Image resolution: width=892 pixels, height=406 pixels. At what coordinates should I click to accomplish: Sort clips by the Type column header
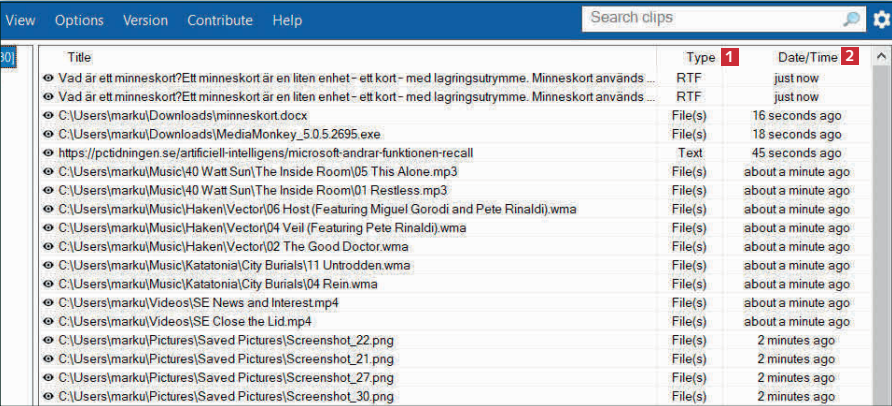tap(700, 57)
